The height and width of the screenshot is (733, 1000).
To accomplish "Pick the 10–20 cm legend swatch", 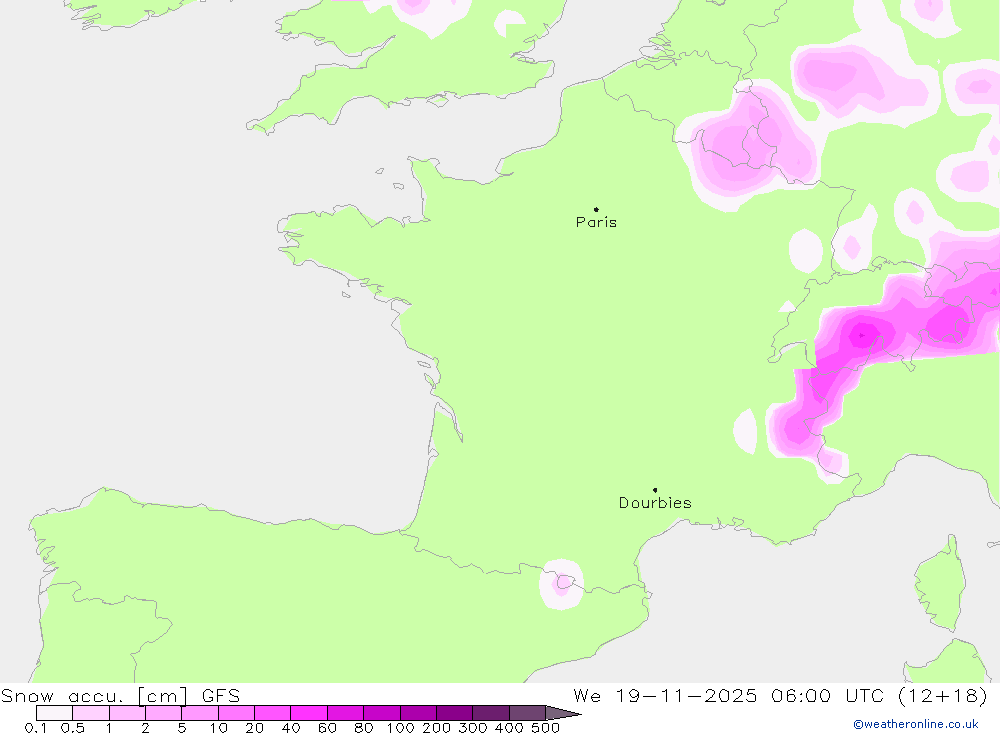I will point(236,713).
